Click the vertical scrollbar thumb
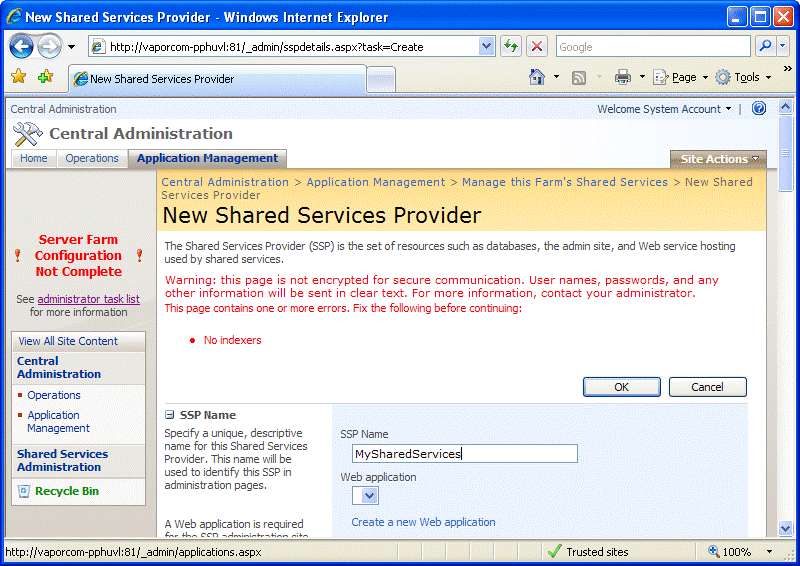Viewport: 800px width, 566px height. 785,153
